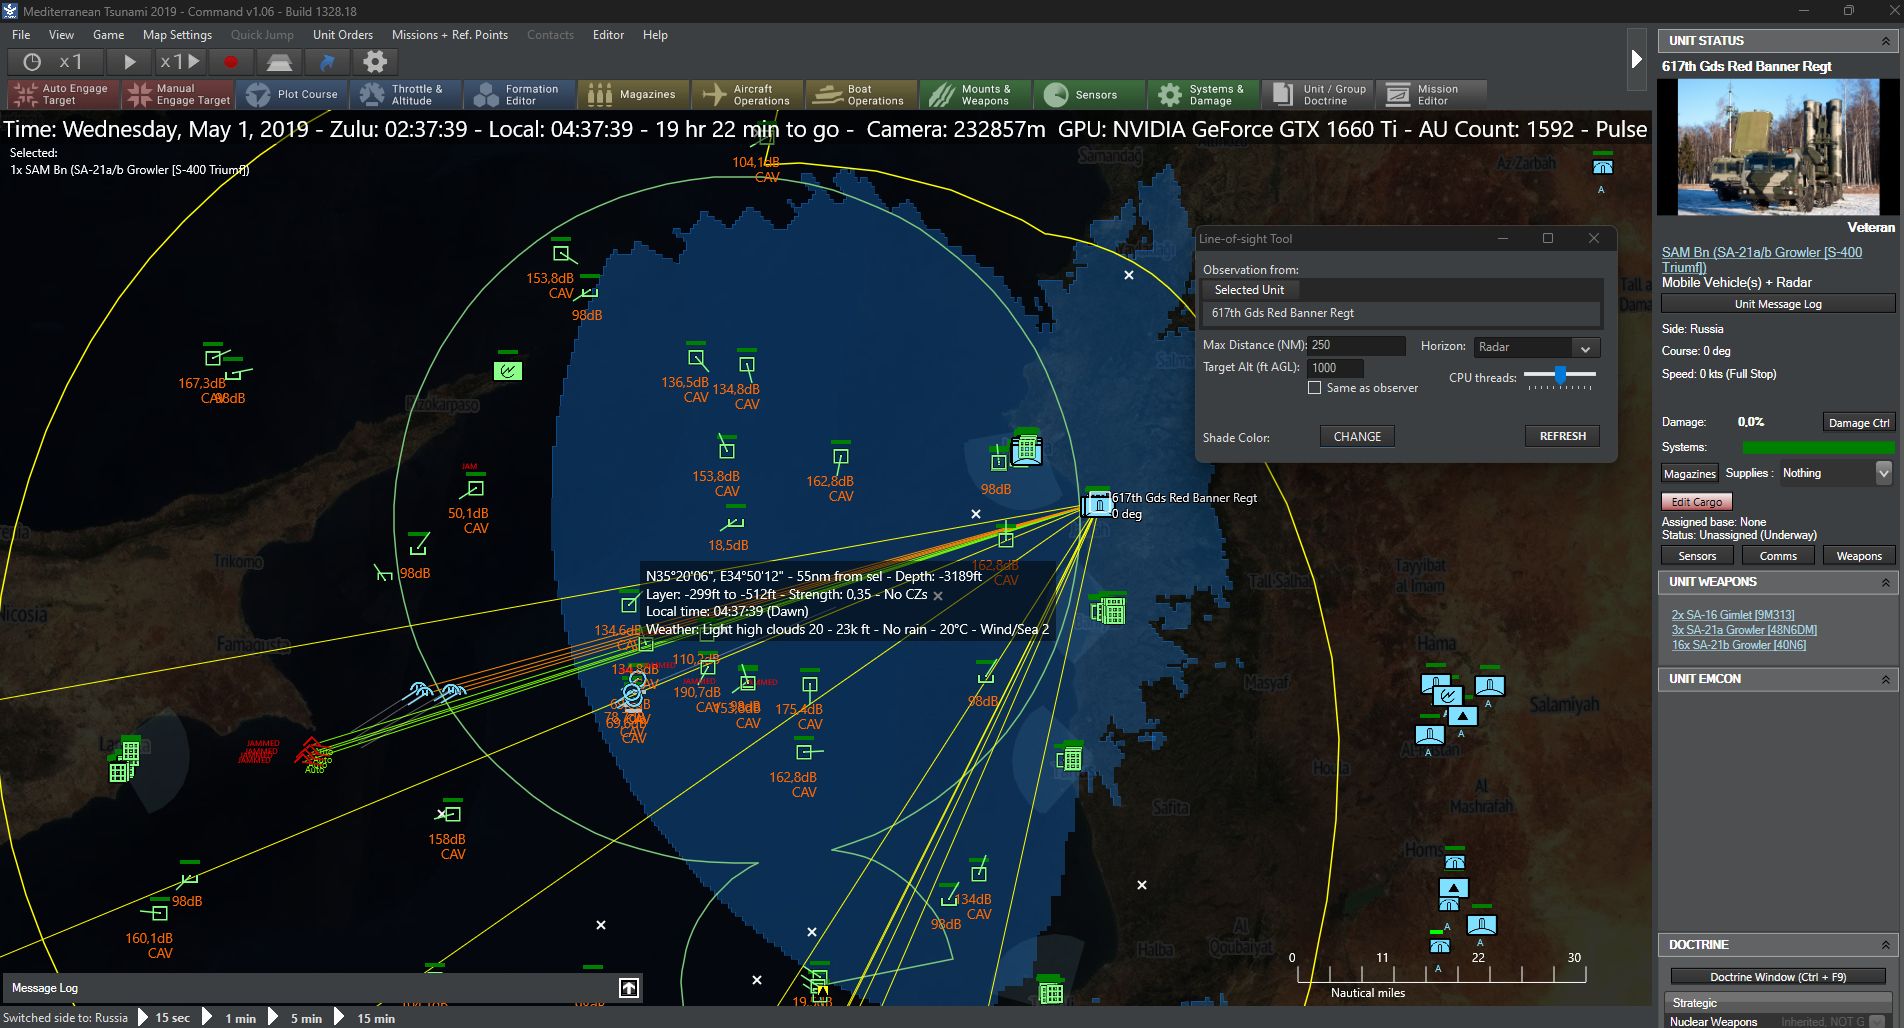1904x1028 pixels.
Task: Open the Formation Editor
Action: click(519, 94)
